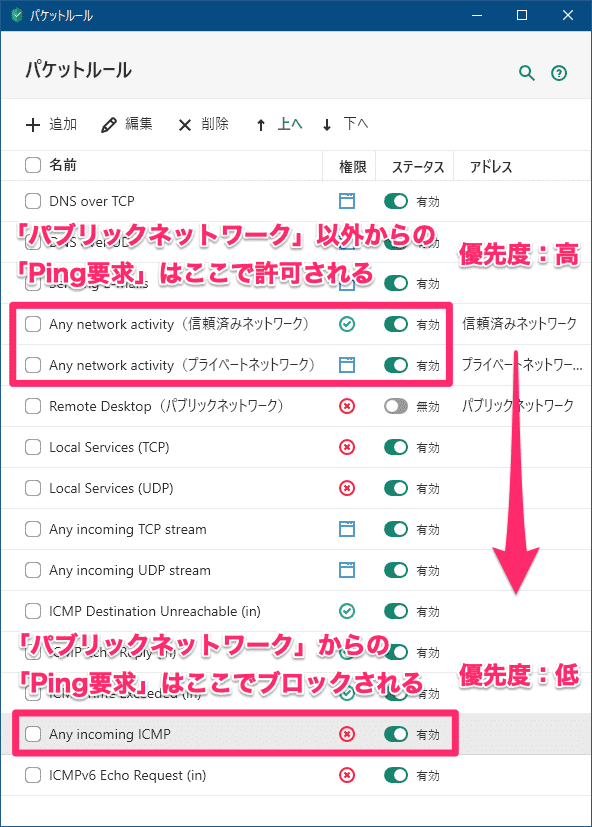Toggle off Local Services (UDP) status

click(396, 488)
